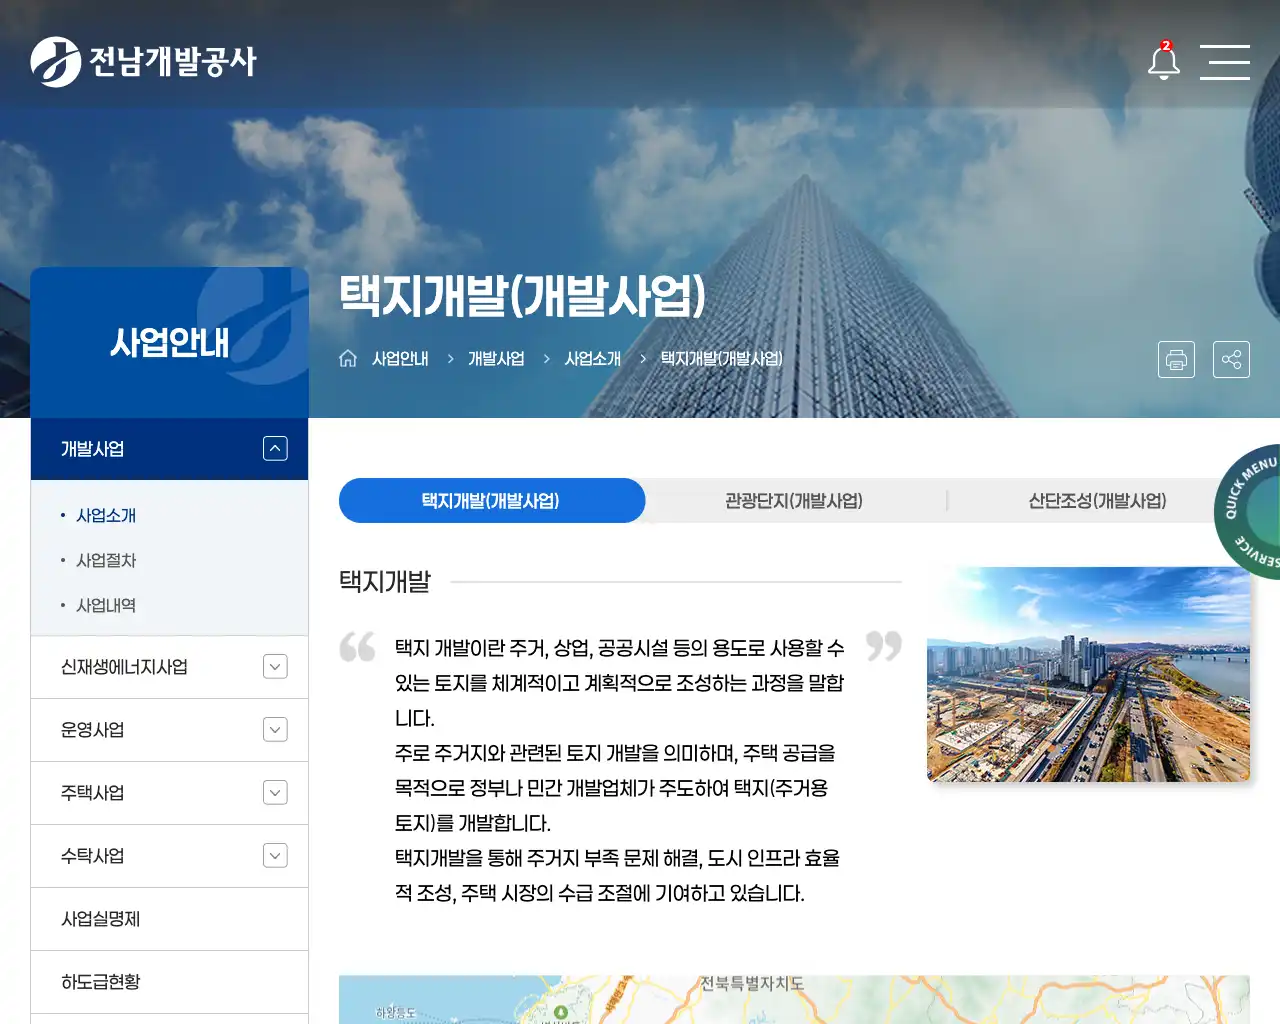Click the 사업소개 breadcrumb link
Screen dimensions: 1280x1024
[593, 358]
